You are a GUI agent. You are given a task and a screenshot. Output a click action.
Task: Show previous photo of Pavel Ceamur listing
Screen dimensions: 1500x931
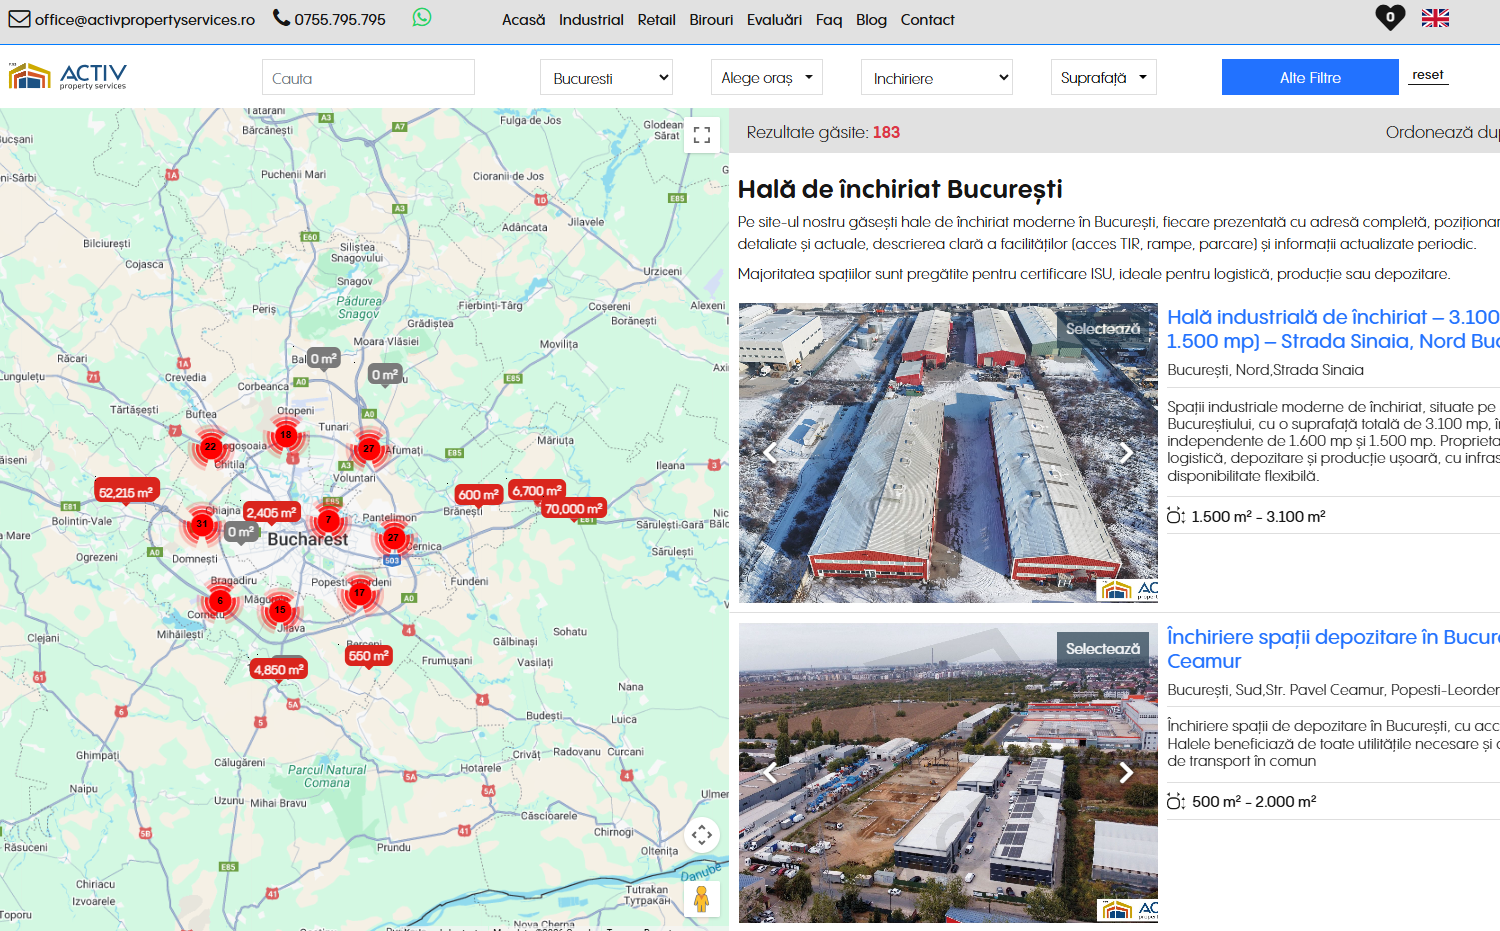pyautogui.click(x=770, y=772)
